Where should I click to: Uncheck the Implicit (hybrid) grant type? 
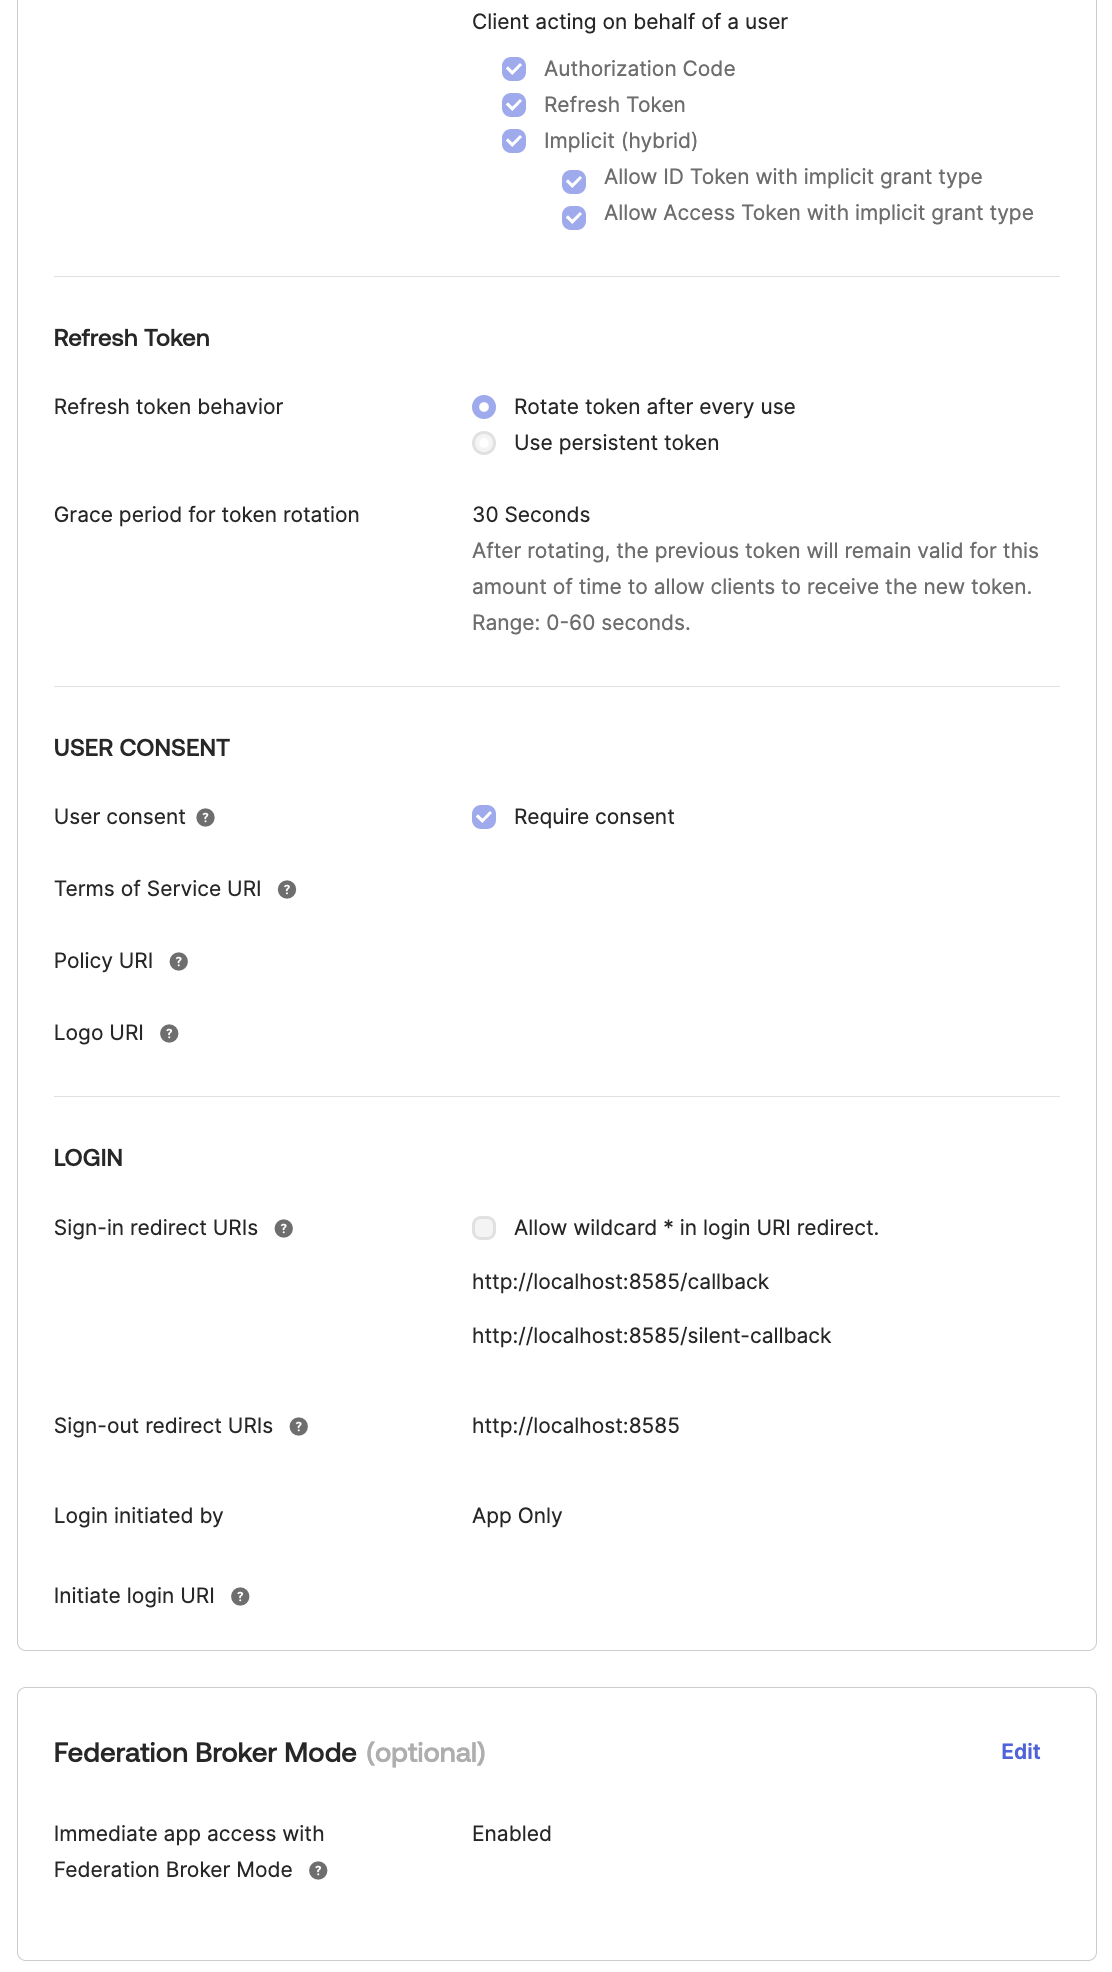pyautogui.click(x=514, y=141)
